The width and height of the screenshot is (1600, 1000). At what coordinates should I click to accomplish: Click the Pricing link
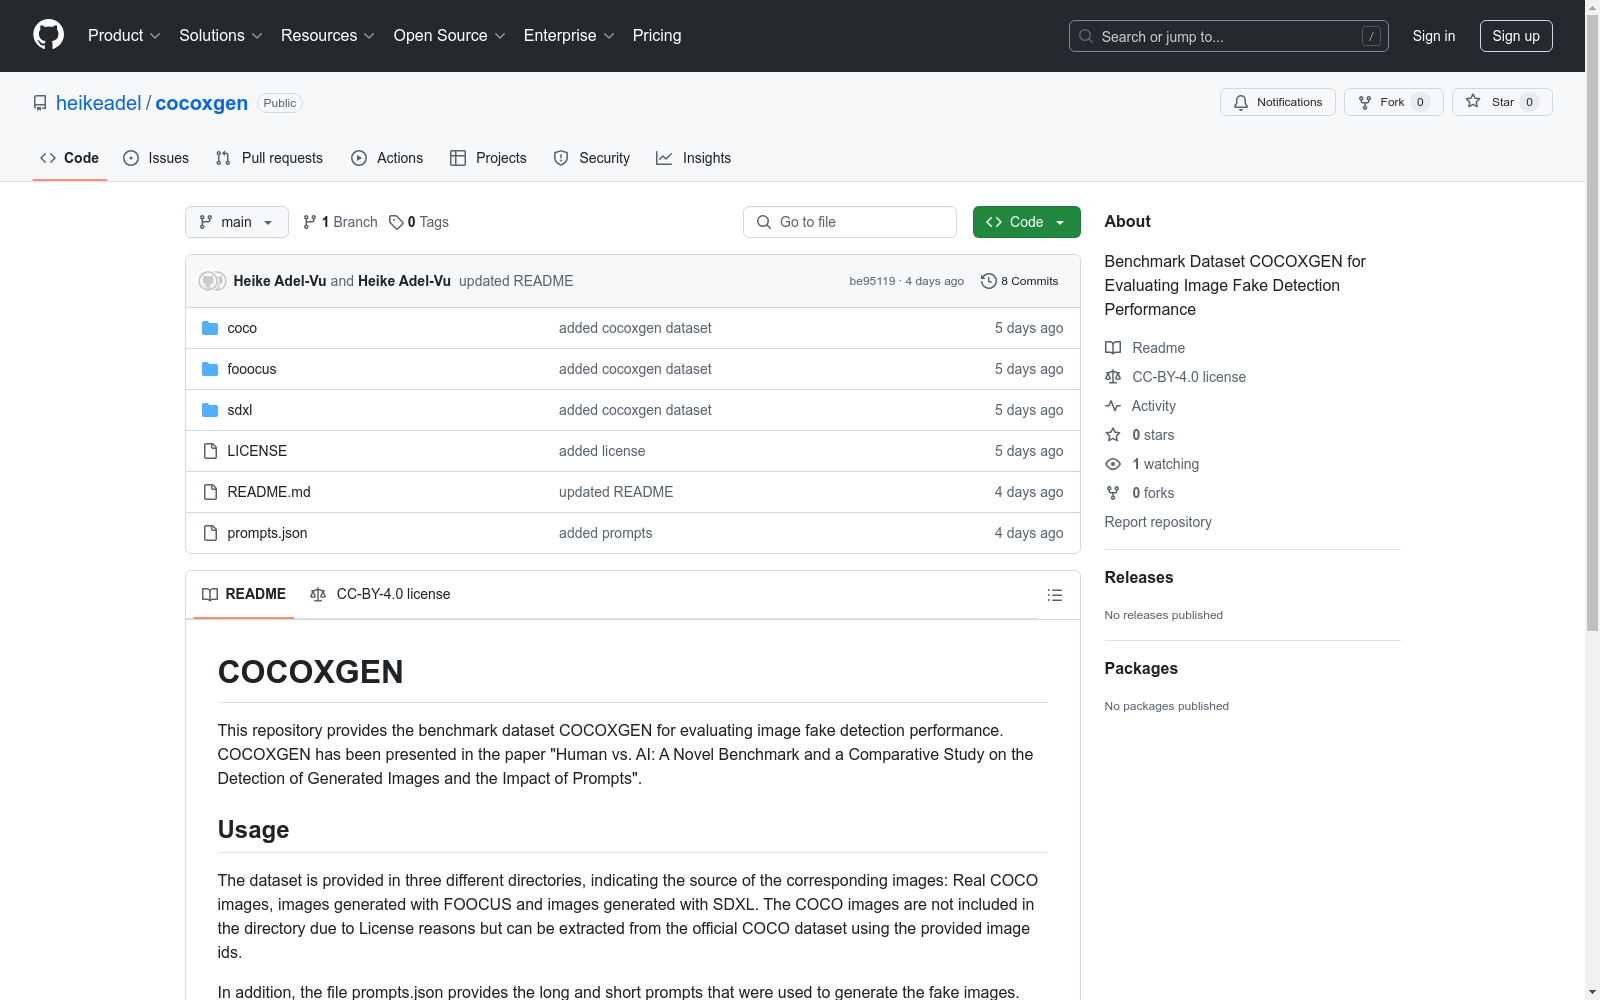click(x=657, y=36)
